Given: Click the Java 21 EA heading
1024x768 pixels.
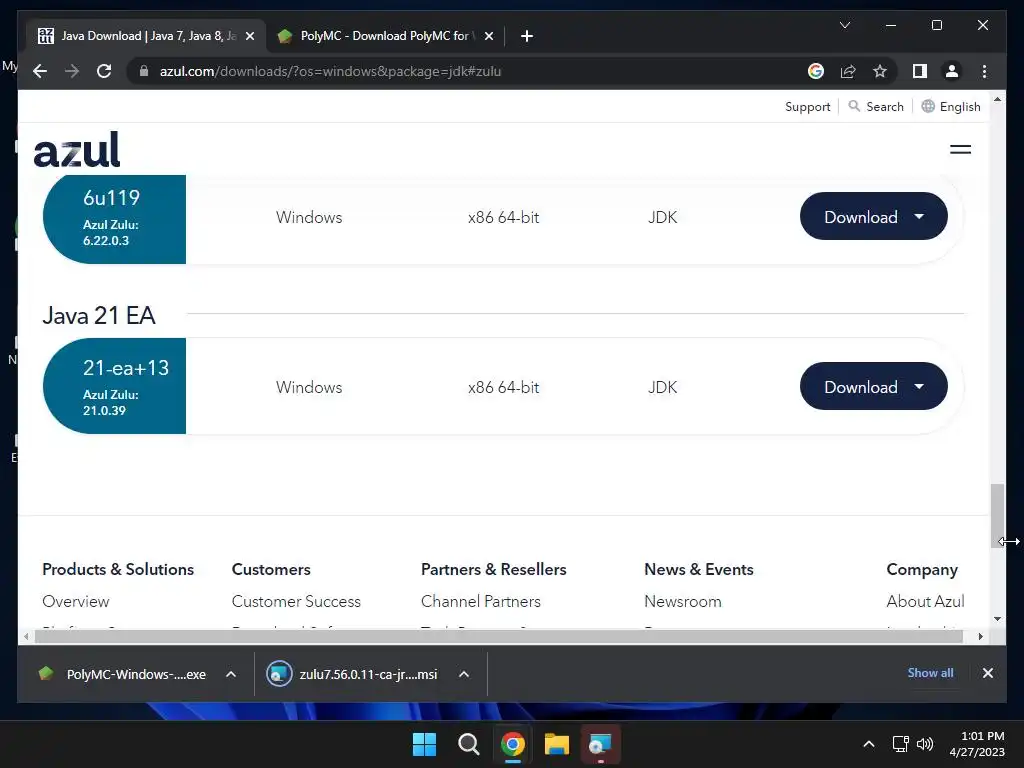Looking at the screenshot, I should pos(99,315).
